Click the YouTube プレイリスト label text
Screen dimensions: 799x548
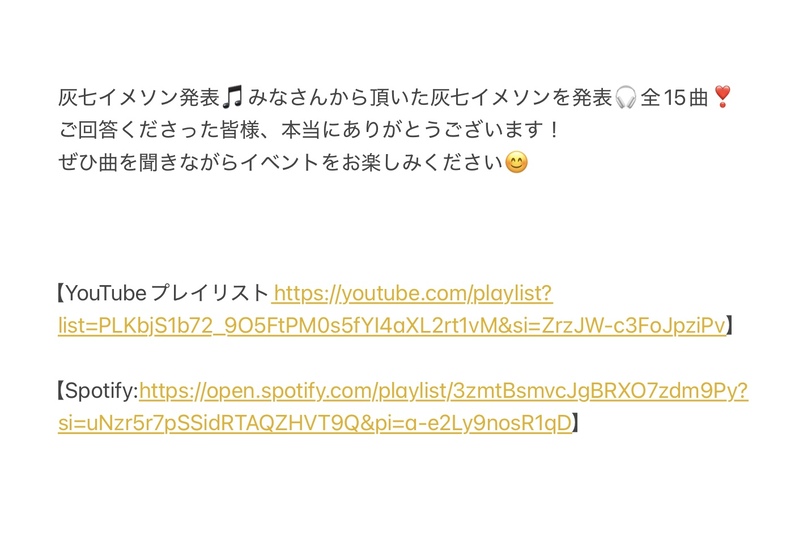[x=167, y=294]
